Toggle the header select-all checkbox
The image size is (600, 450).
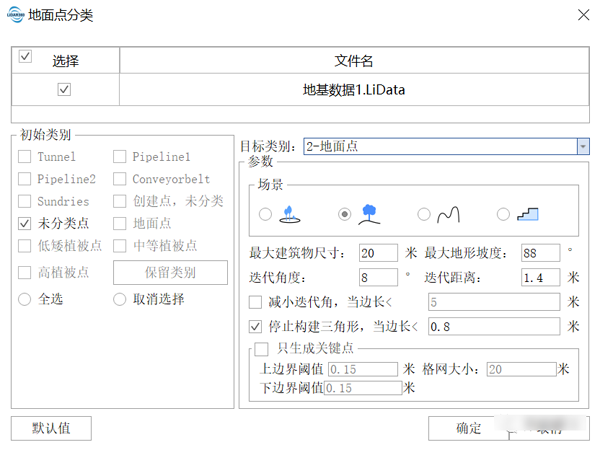pos(26,56)
